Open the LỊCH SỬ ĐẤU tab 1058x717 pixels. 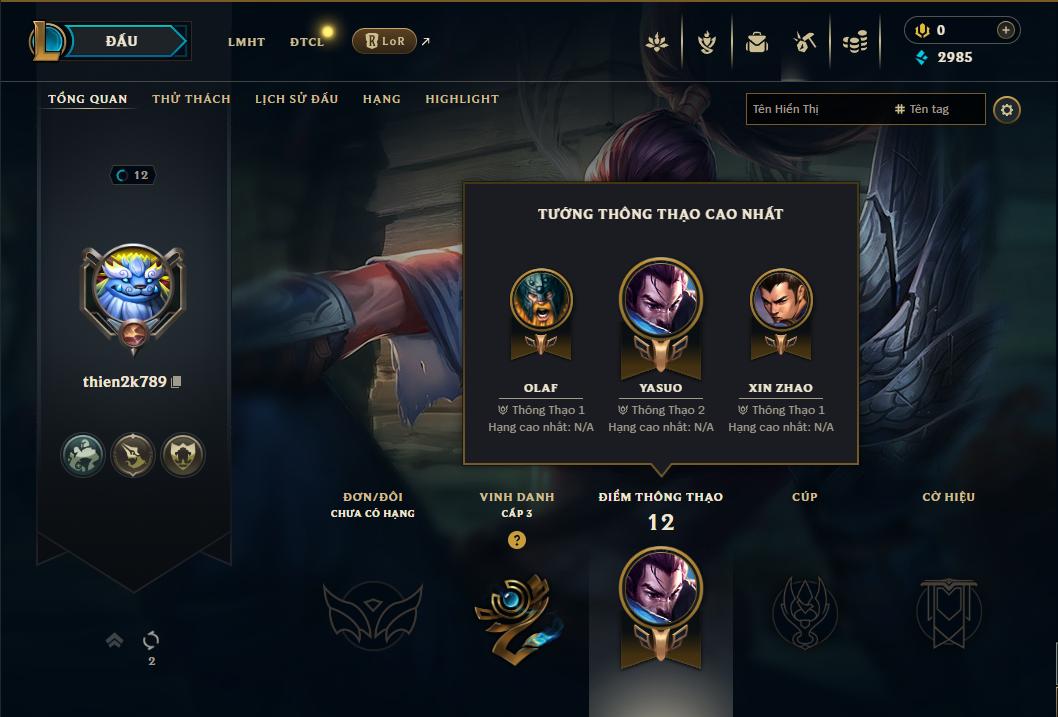[x=296, y=99]
